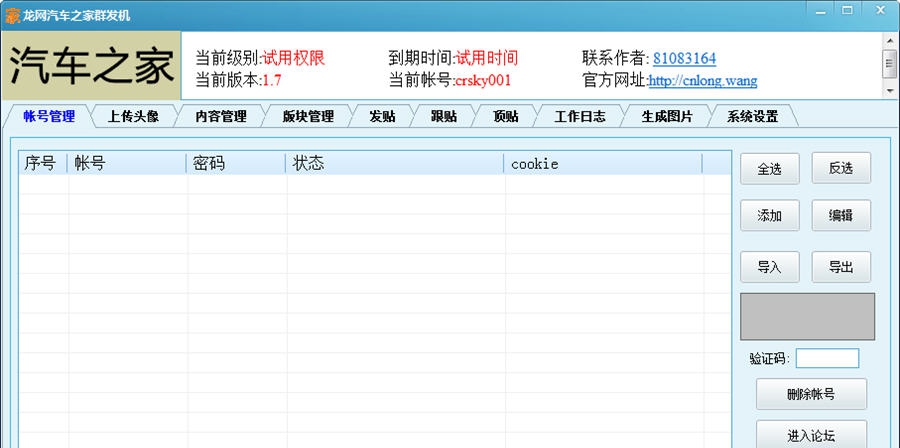Click the account name crsky001
900x448 pixels.
click(483, 81)
